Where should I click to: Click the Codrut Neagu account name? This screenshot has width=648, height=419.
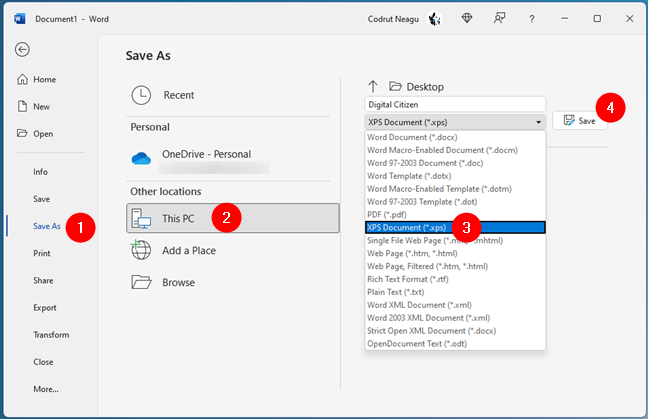click(393, 19)
